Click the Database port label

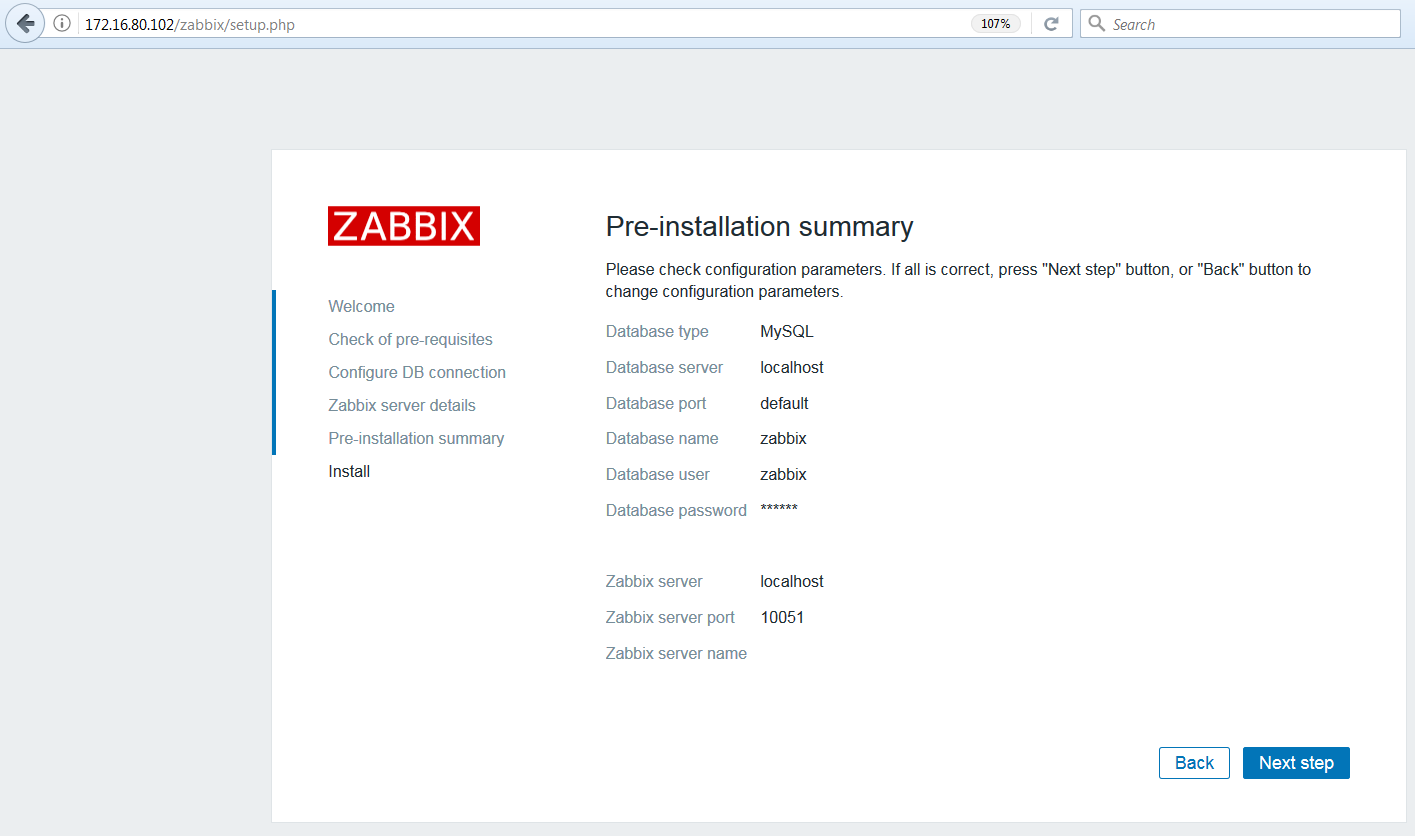[656, 403]
